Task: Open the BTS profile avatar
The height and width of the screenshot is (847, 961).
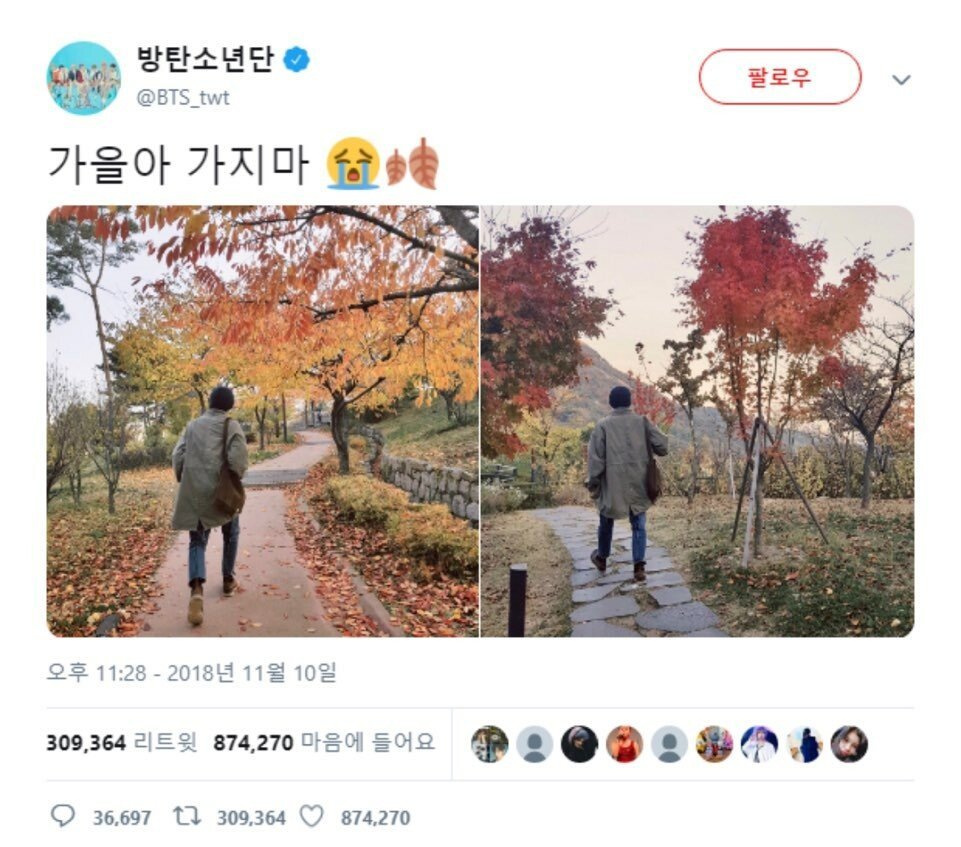Action: [83, 78]
